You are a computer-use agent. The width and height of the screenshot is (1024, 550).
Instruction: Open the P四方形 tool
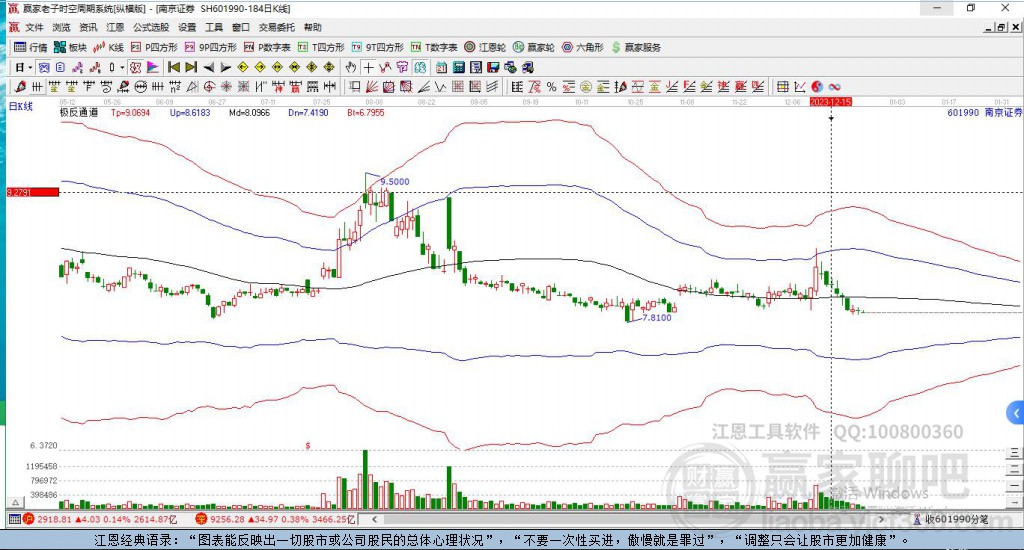click(x=154, y=47)
